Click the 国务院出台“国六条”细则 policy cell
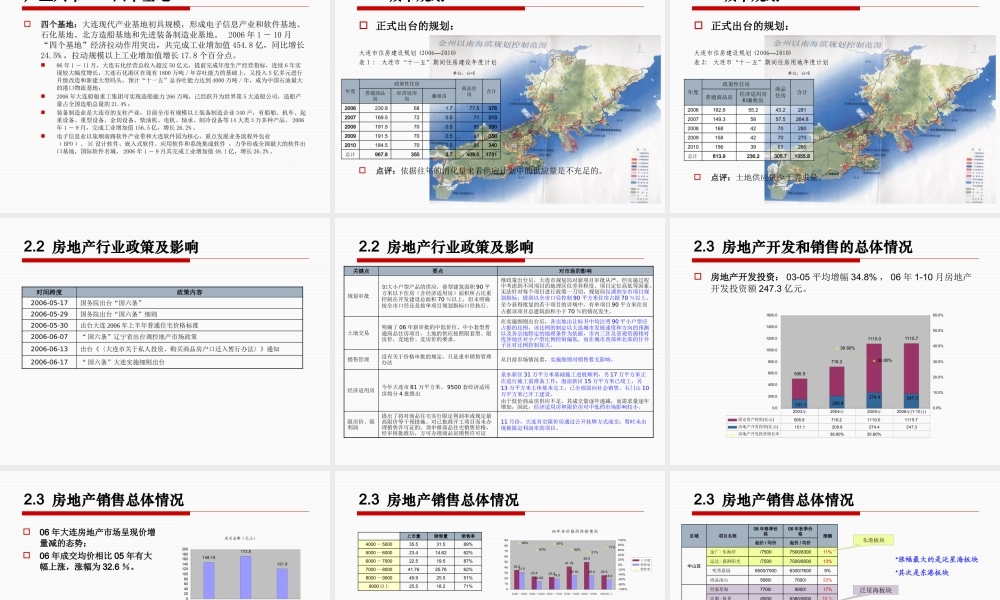The image size is (1000, 600). pos(189,314)
